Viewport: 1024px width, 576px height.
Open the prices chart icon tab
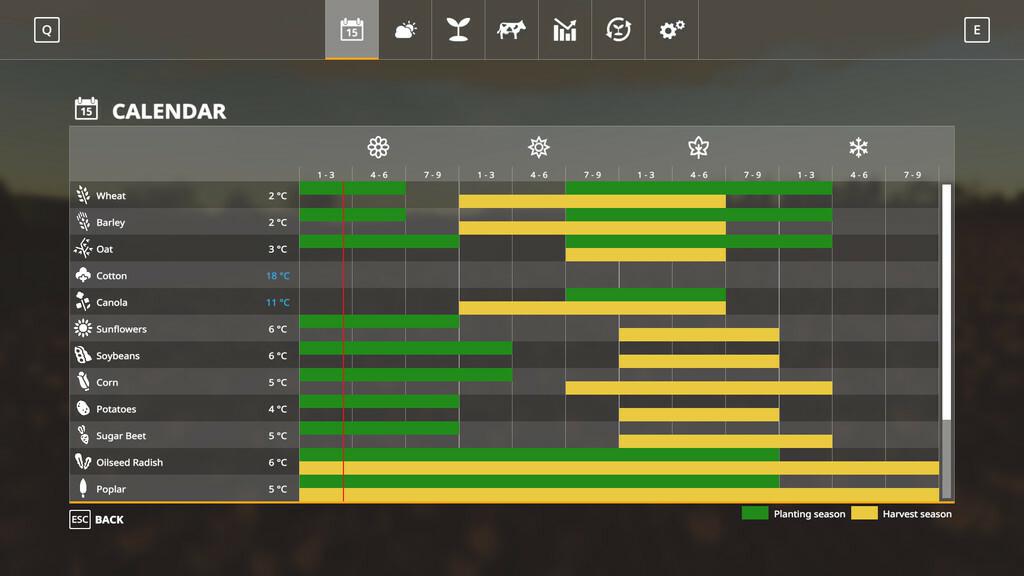565,30
